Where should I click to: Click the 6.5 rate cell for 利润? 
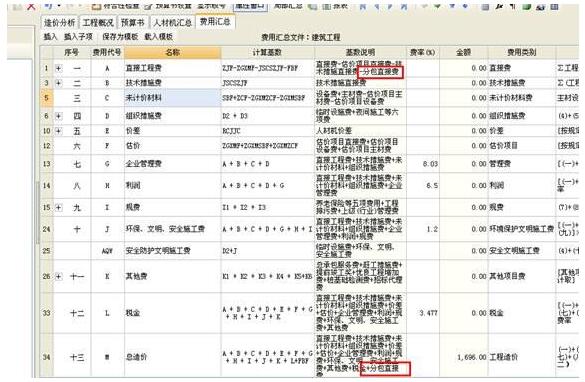423,185
